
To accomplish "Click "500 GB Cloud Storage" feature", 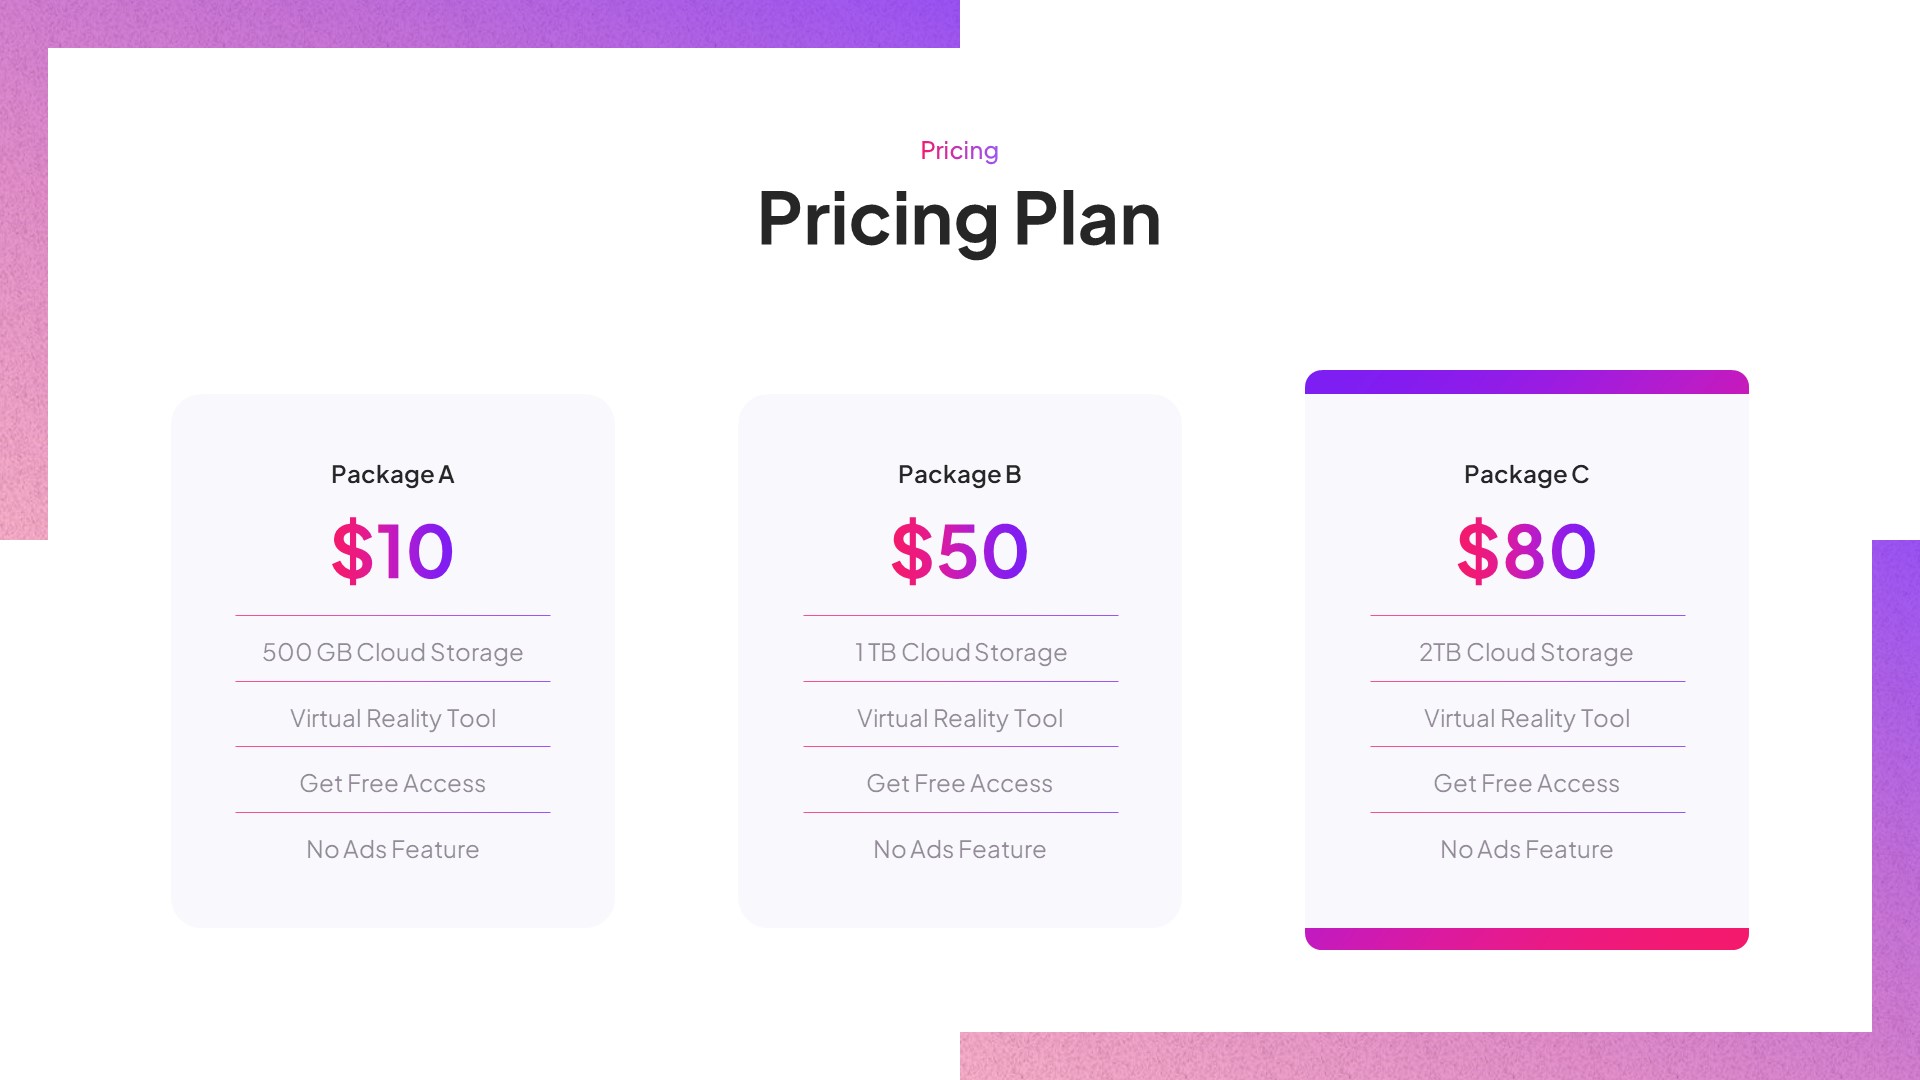I will pyautogui.click(x=392, y=653).
